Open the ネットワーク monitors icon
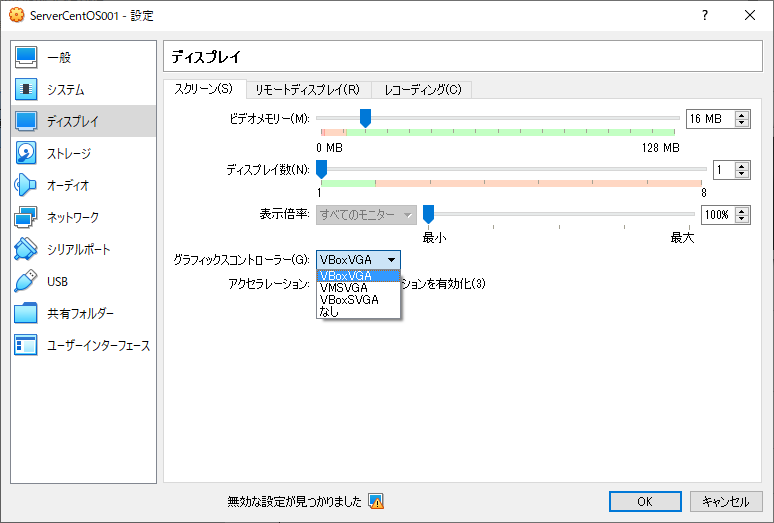This screenshot has height=523, width=774. [x=26, y=217]
